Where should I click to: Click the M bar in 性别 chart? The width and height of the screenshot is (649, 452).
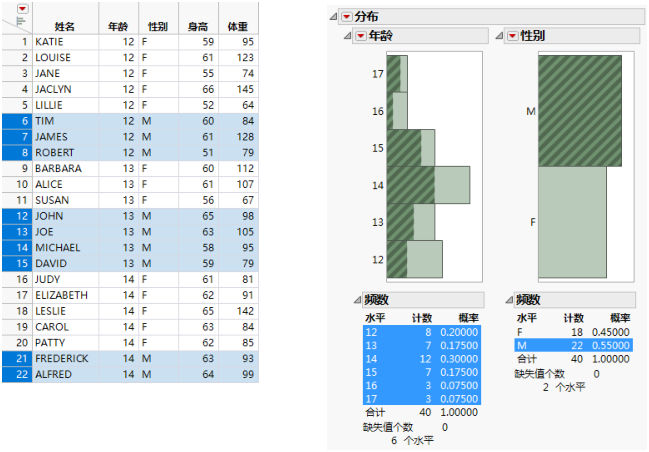(580, 111)
